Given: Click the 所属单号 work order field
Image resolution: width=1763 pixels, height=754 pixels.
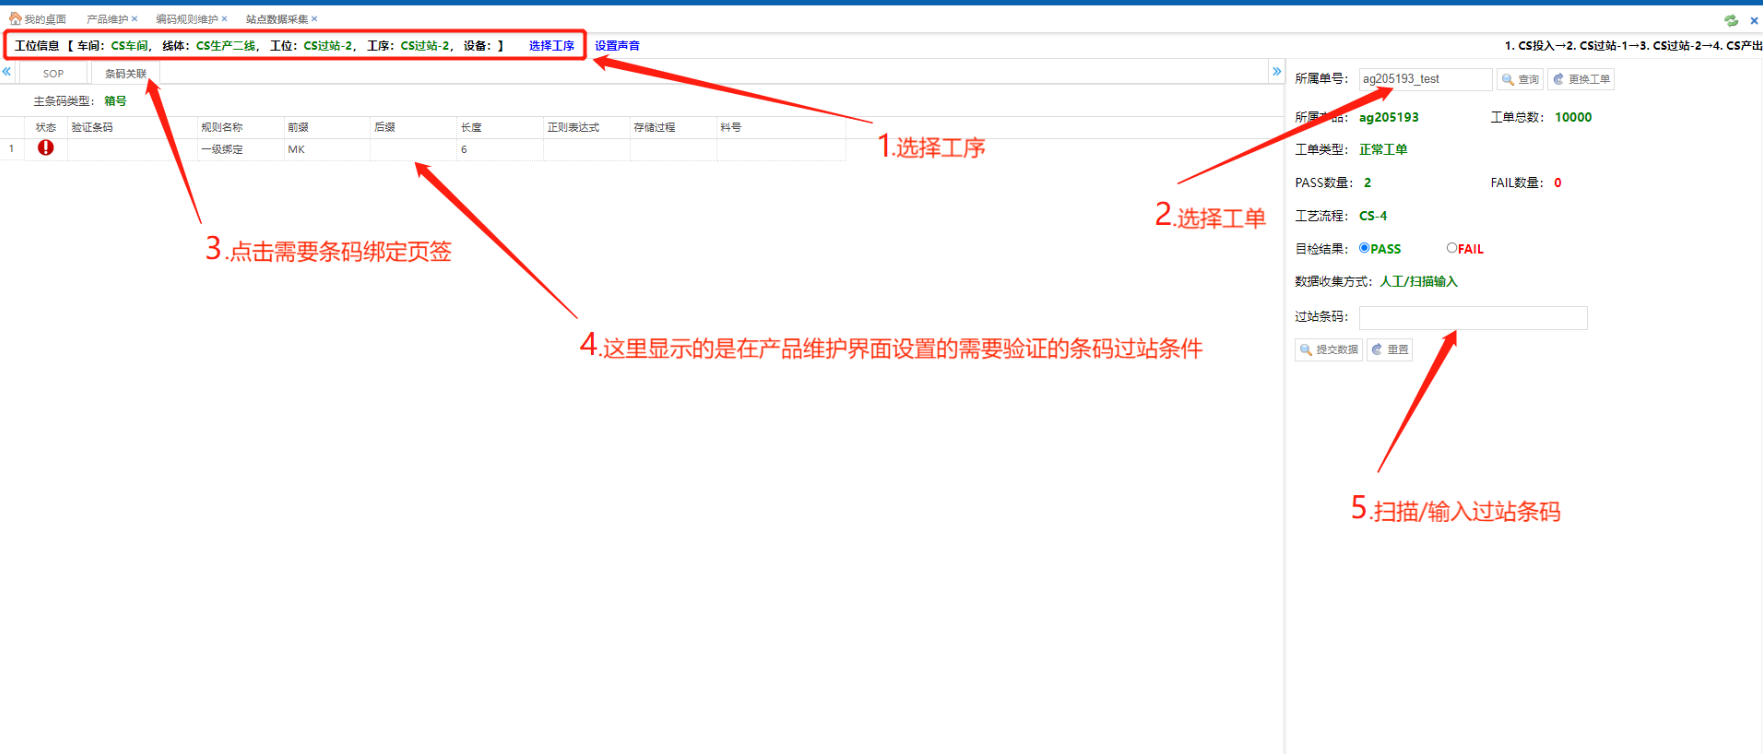Looking at the screenshot, I should (1424, 79).
